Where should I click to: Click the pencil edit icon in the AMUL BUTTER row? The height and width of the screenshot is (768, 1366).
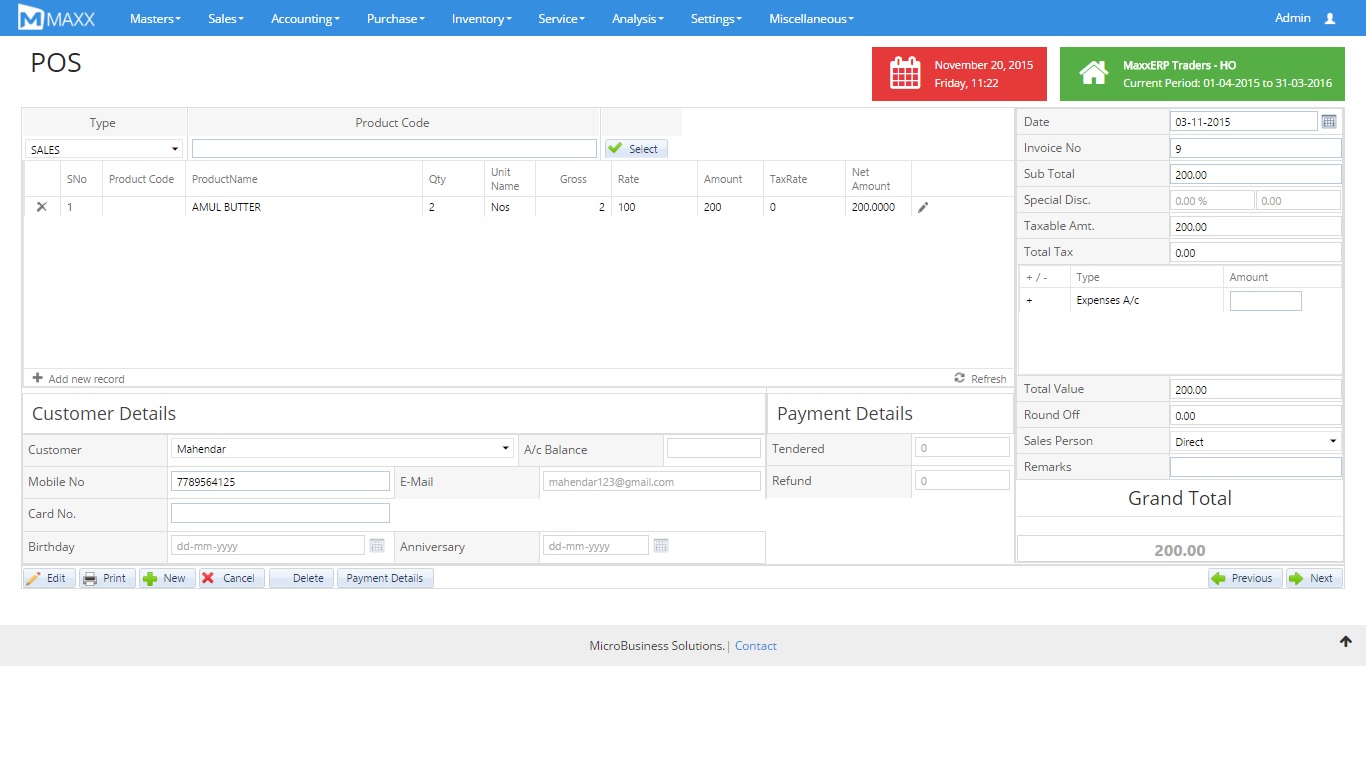coord(923,207)
